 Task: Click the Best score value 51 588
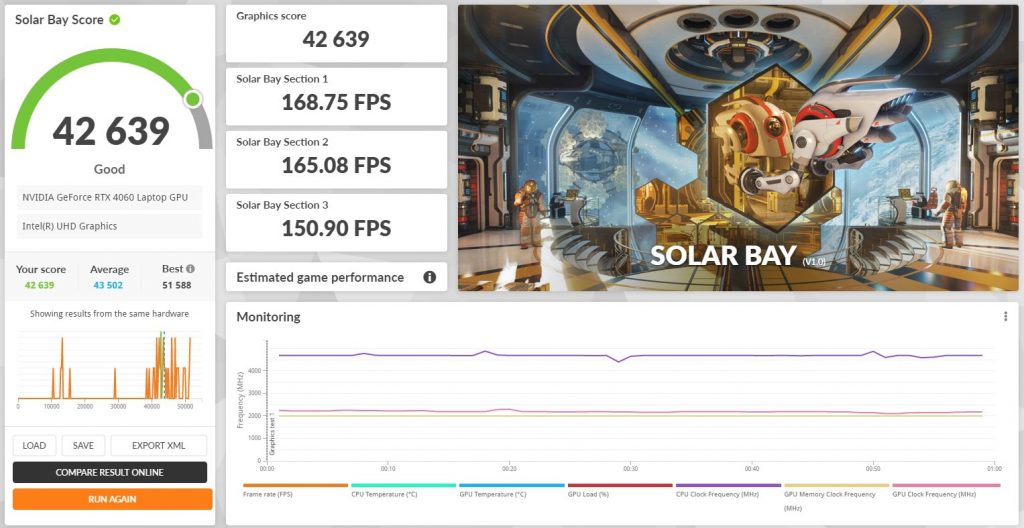point(176,285)
